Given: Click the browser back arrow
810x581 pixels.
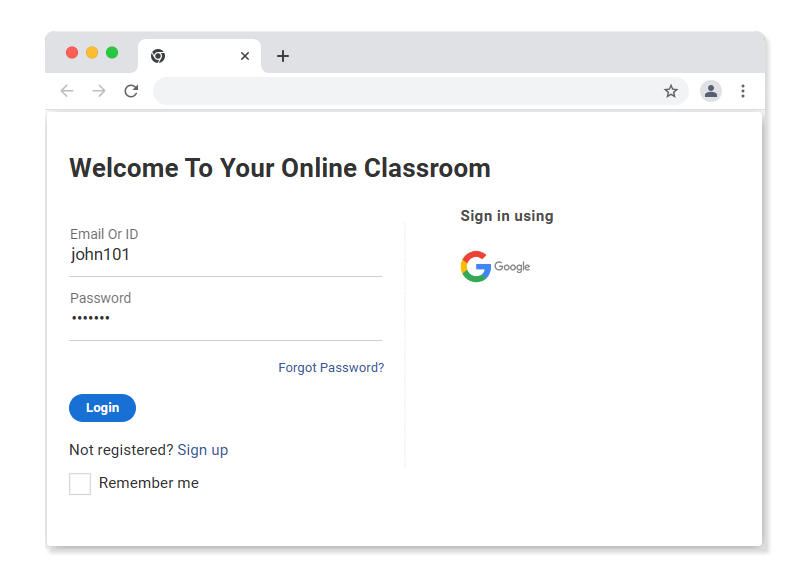Looking at the screenshot, I should [67, 91].
